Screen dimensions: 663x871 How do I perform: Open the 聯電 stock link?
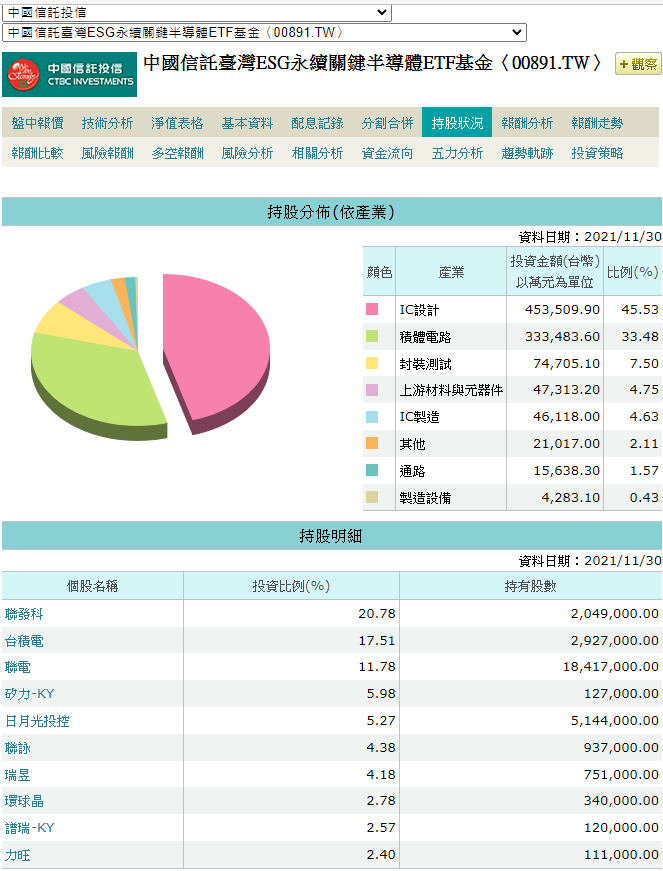[x=18, y=667]
